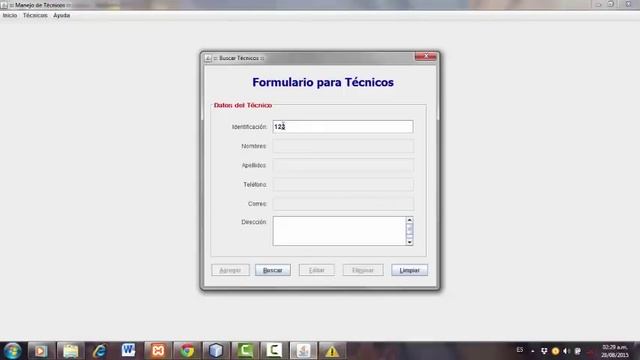Click the orange circular tray icon
The height and width of the screenshot is (360, 640).
pyautogui.click(x=555, y=351)
